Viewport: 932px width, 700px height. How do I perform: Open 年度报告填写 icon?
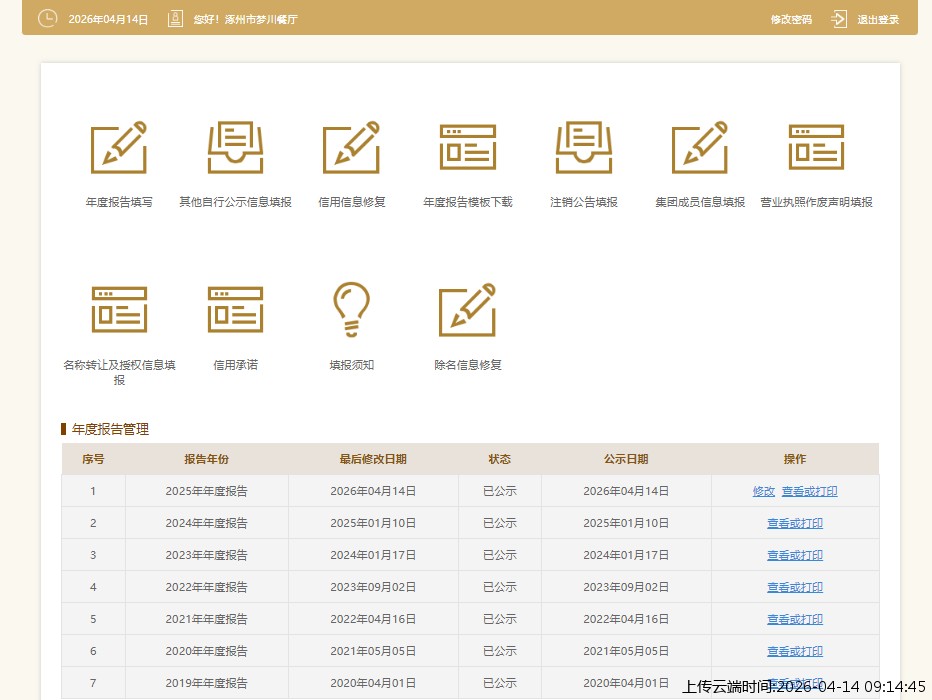(x=119, y=148)
